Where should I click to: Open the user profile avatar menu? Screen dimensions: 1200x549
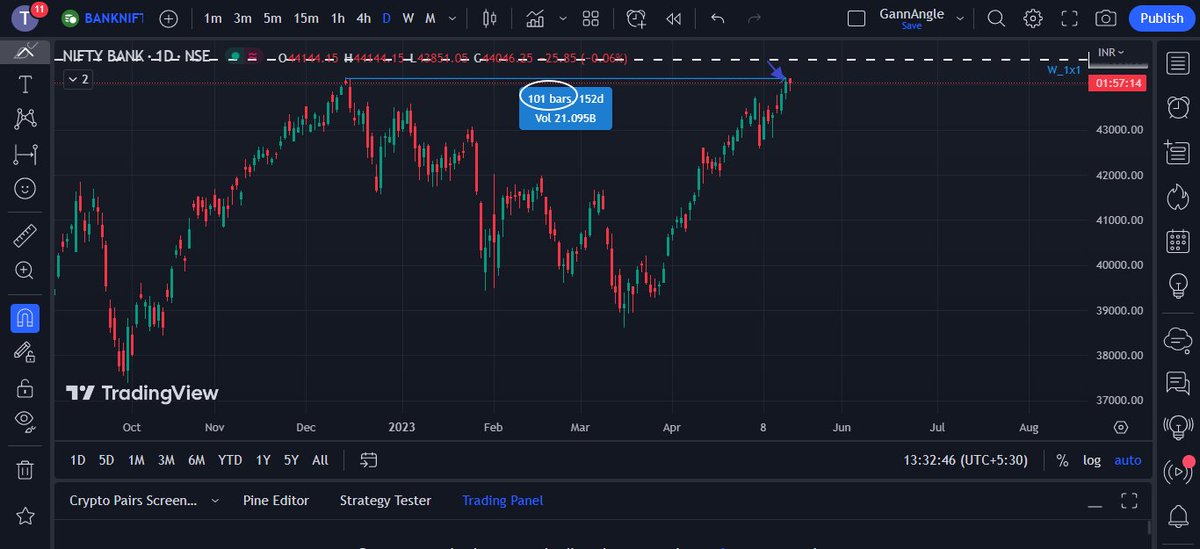[23, 18]
